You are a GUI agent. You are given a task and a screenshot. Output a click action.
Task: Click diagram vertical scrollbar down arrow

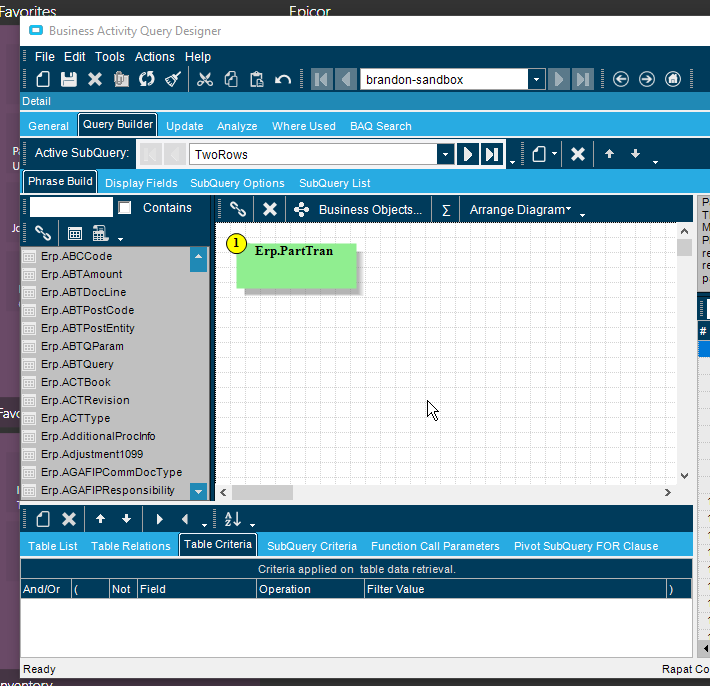684,475
